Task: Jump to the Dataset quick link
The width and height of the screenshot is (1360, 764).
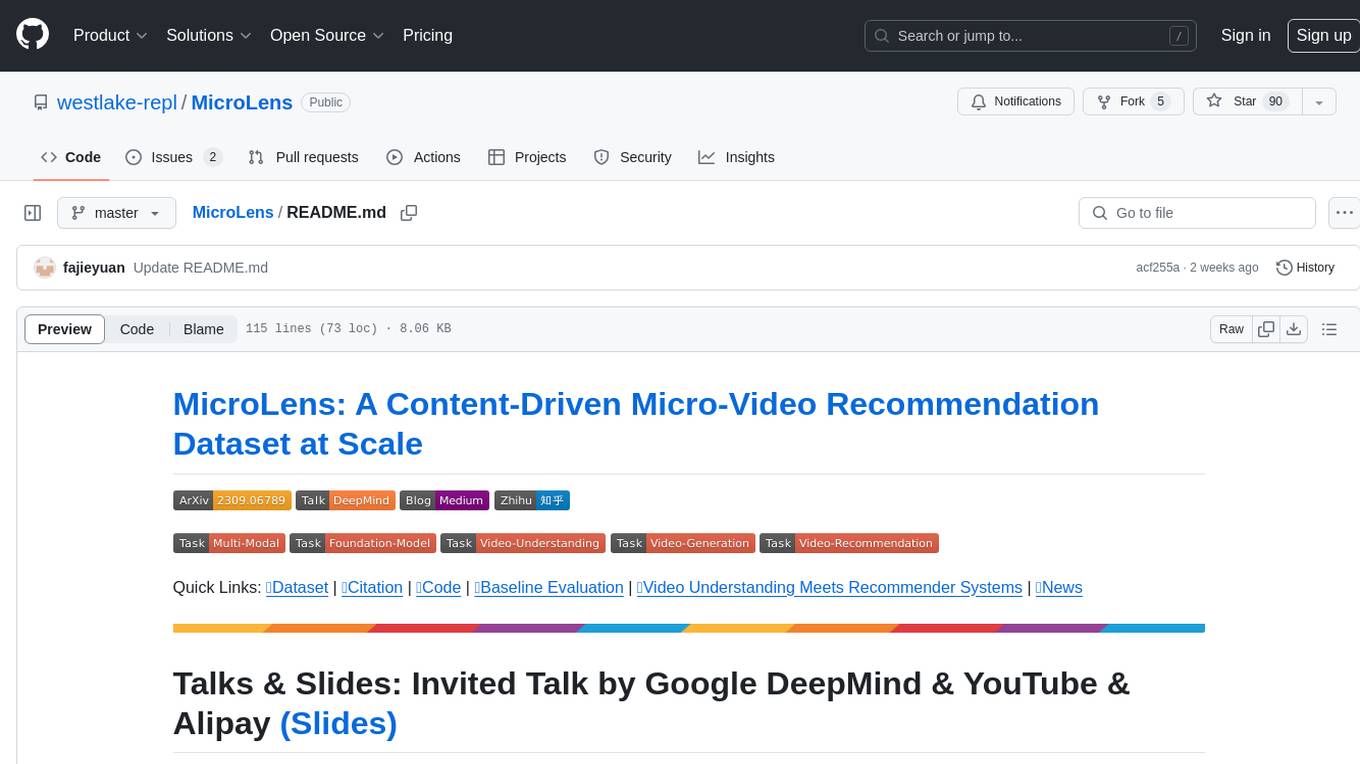Action: coord(297,587)
